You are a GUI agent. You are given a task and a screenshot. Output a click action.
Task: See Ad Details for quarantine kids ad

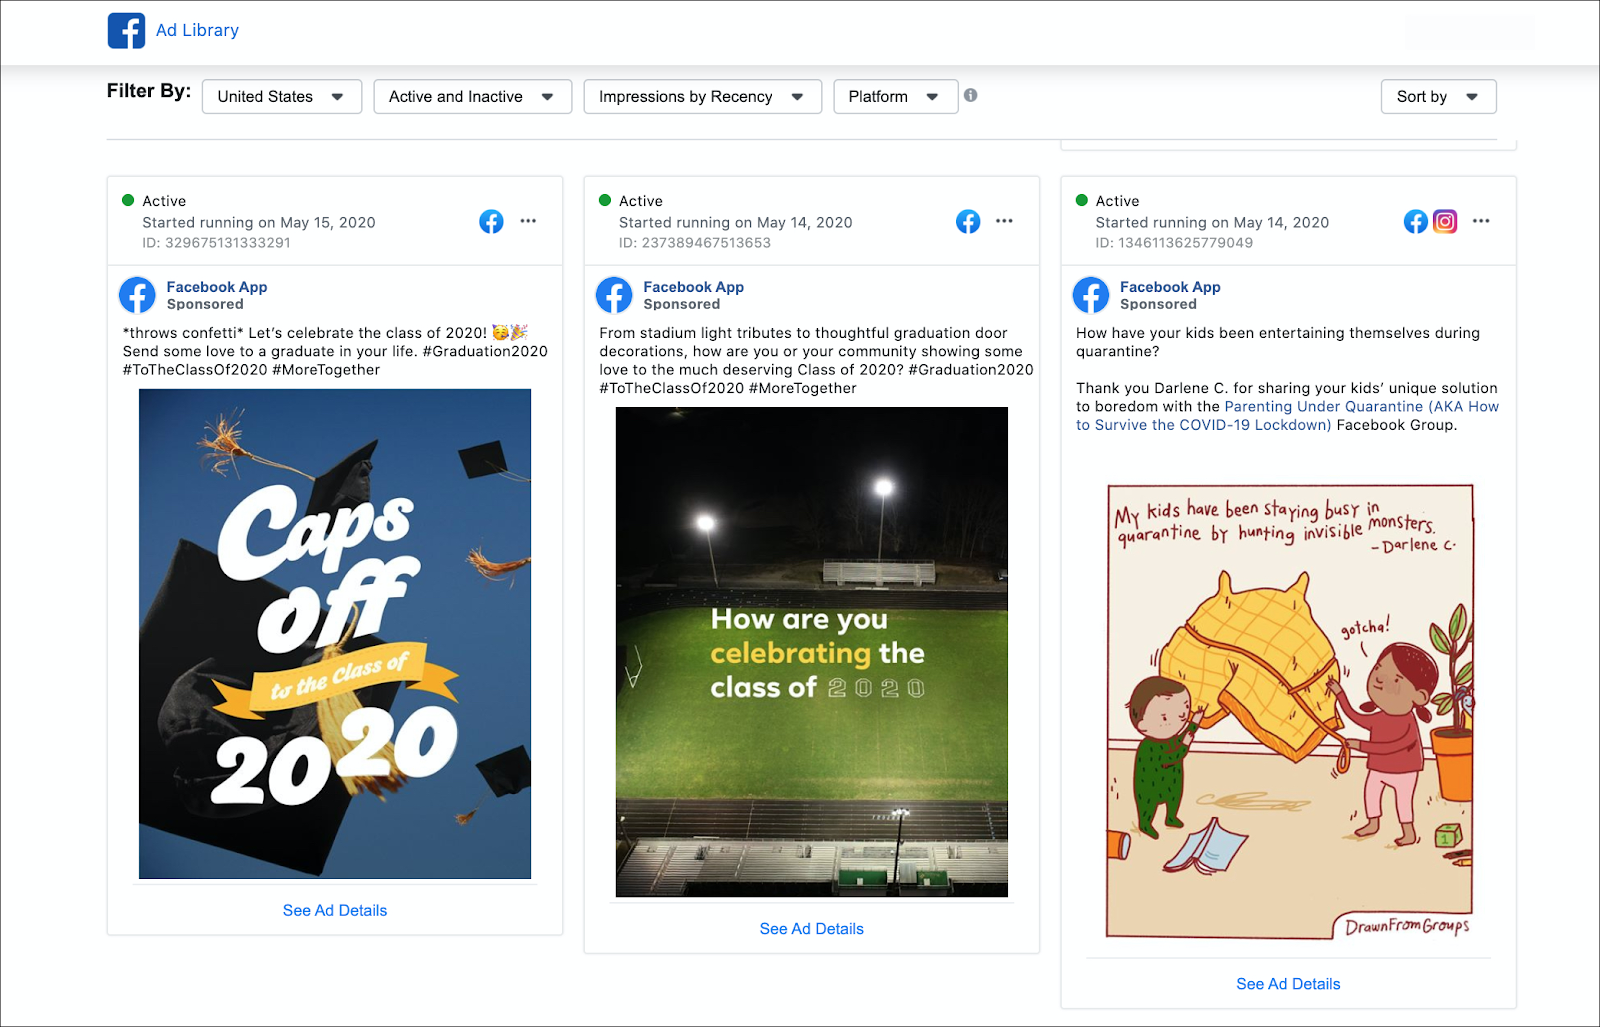click(1288, 984)
